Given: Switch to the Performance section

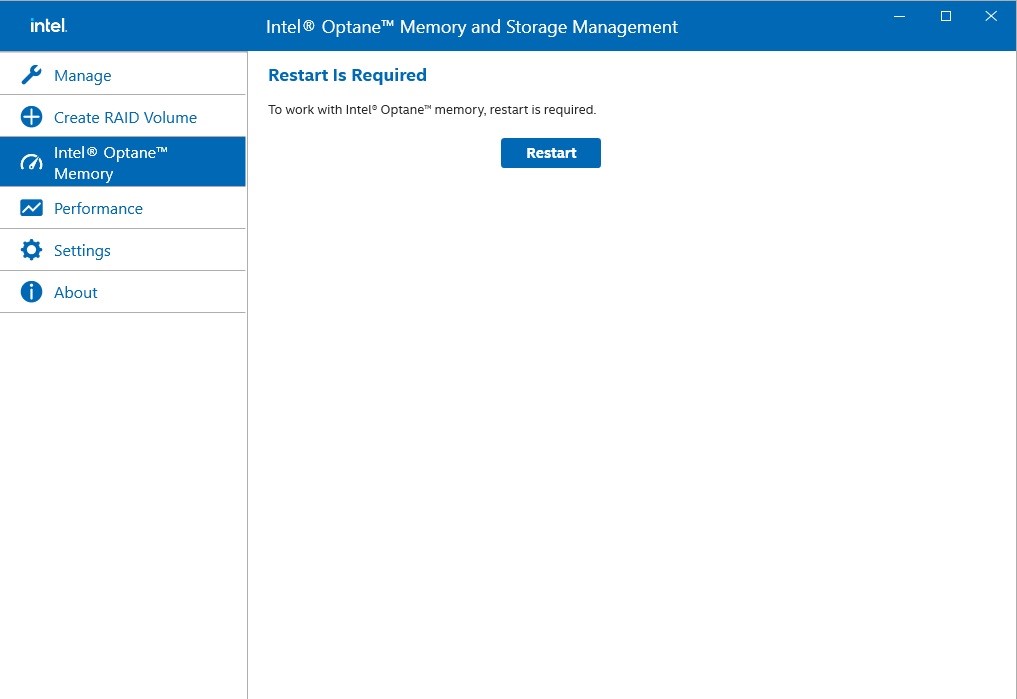Looking at the screenshot, I should [x=98, y=208].
